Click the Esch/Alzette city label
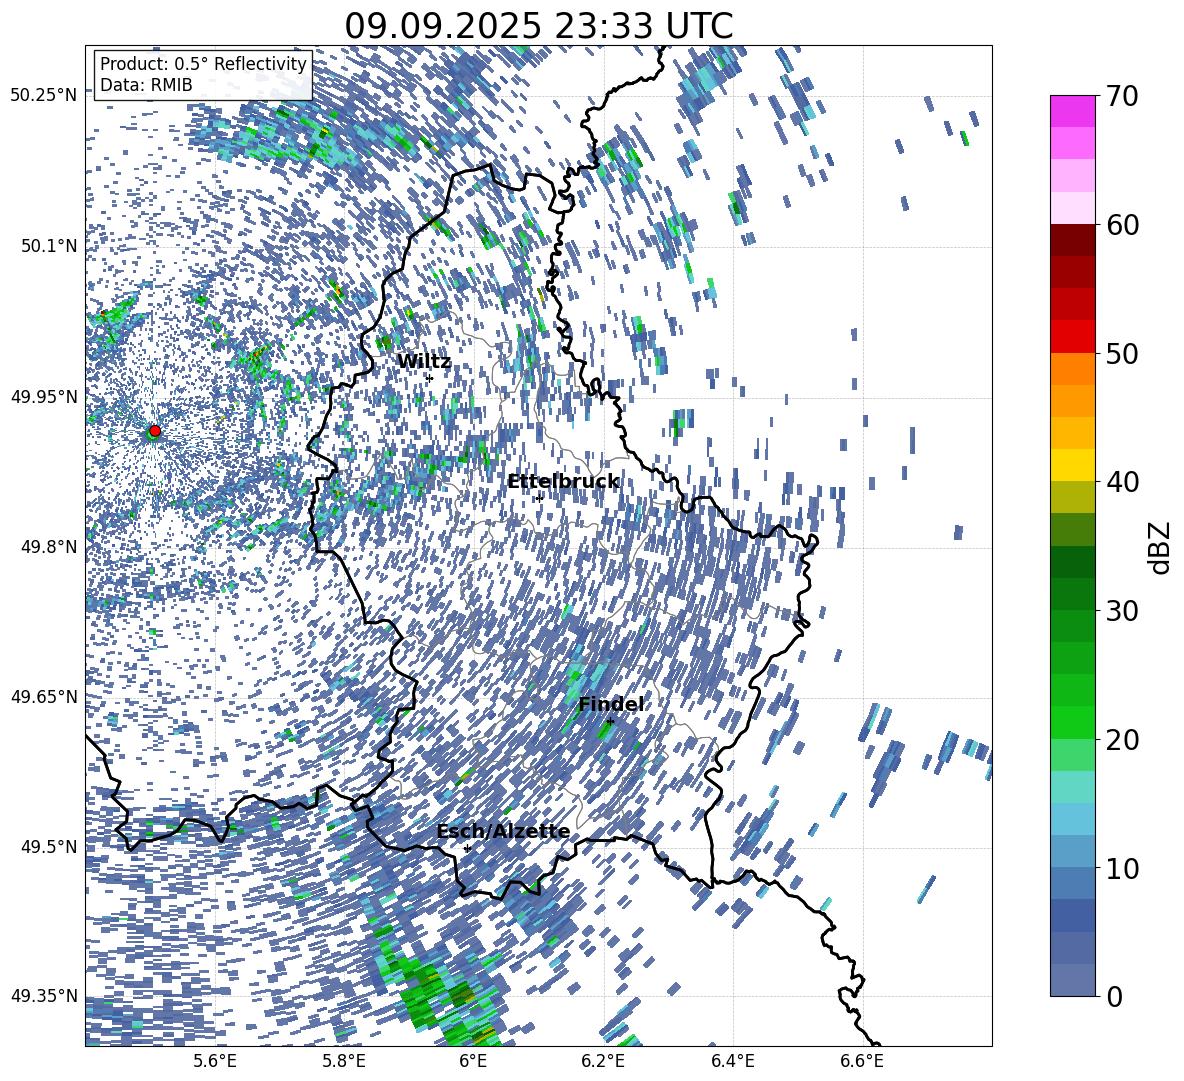This screenshot has height=1081, width=1184. tap(503, 832)
